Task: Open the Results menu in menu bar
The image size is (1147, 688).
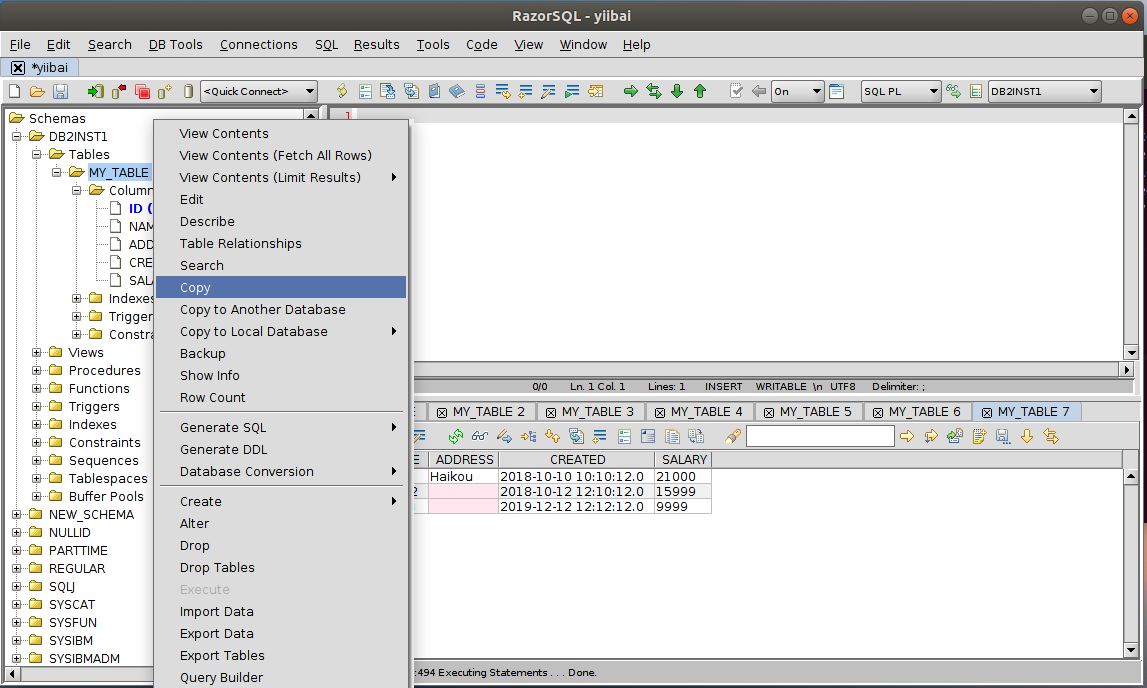Action: click(376, 44)
